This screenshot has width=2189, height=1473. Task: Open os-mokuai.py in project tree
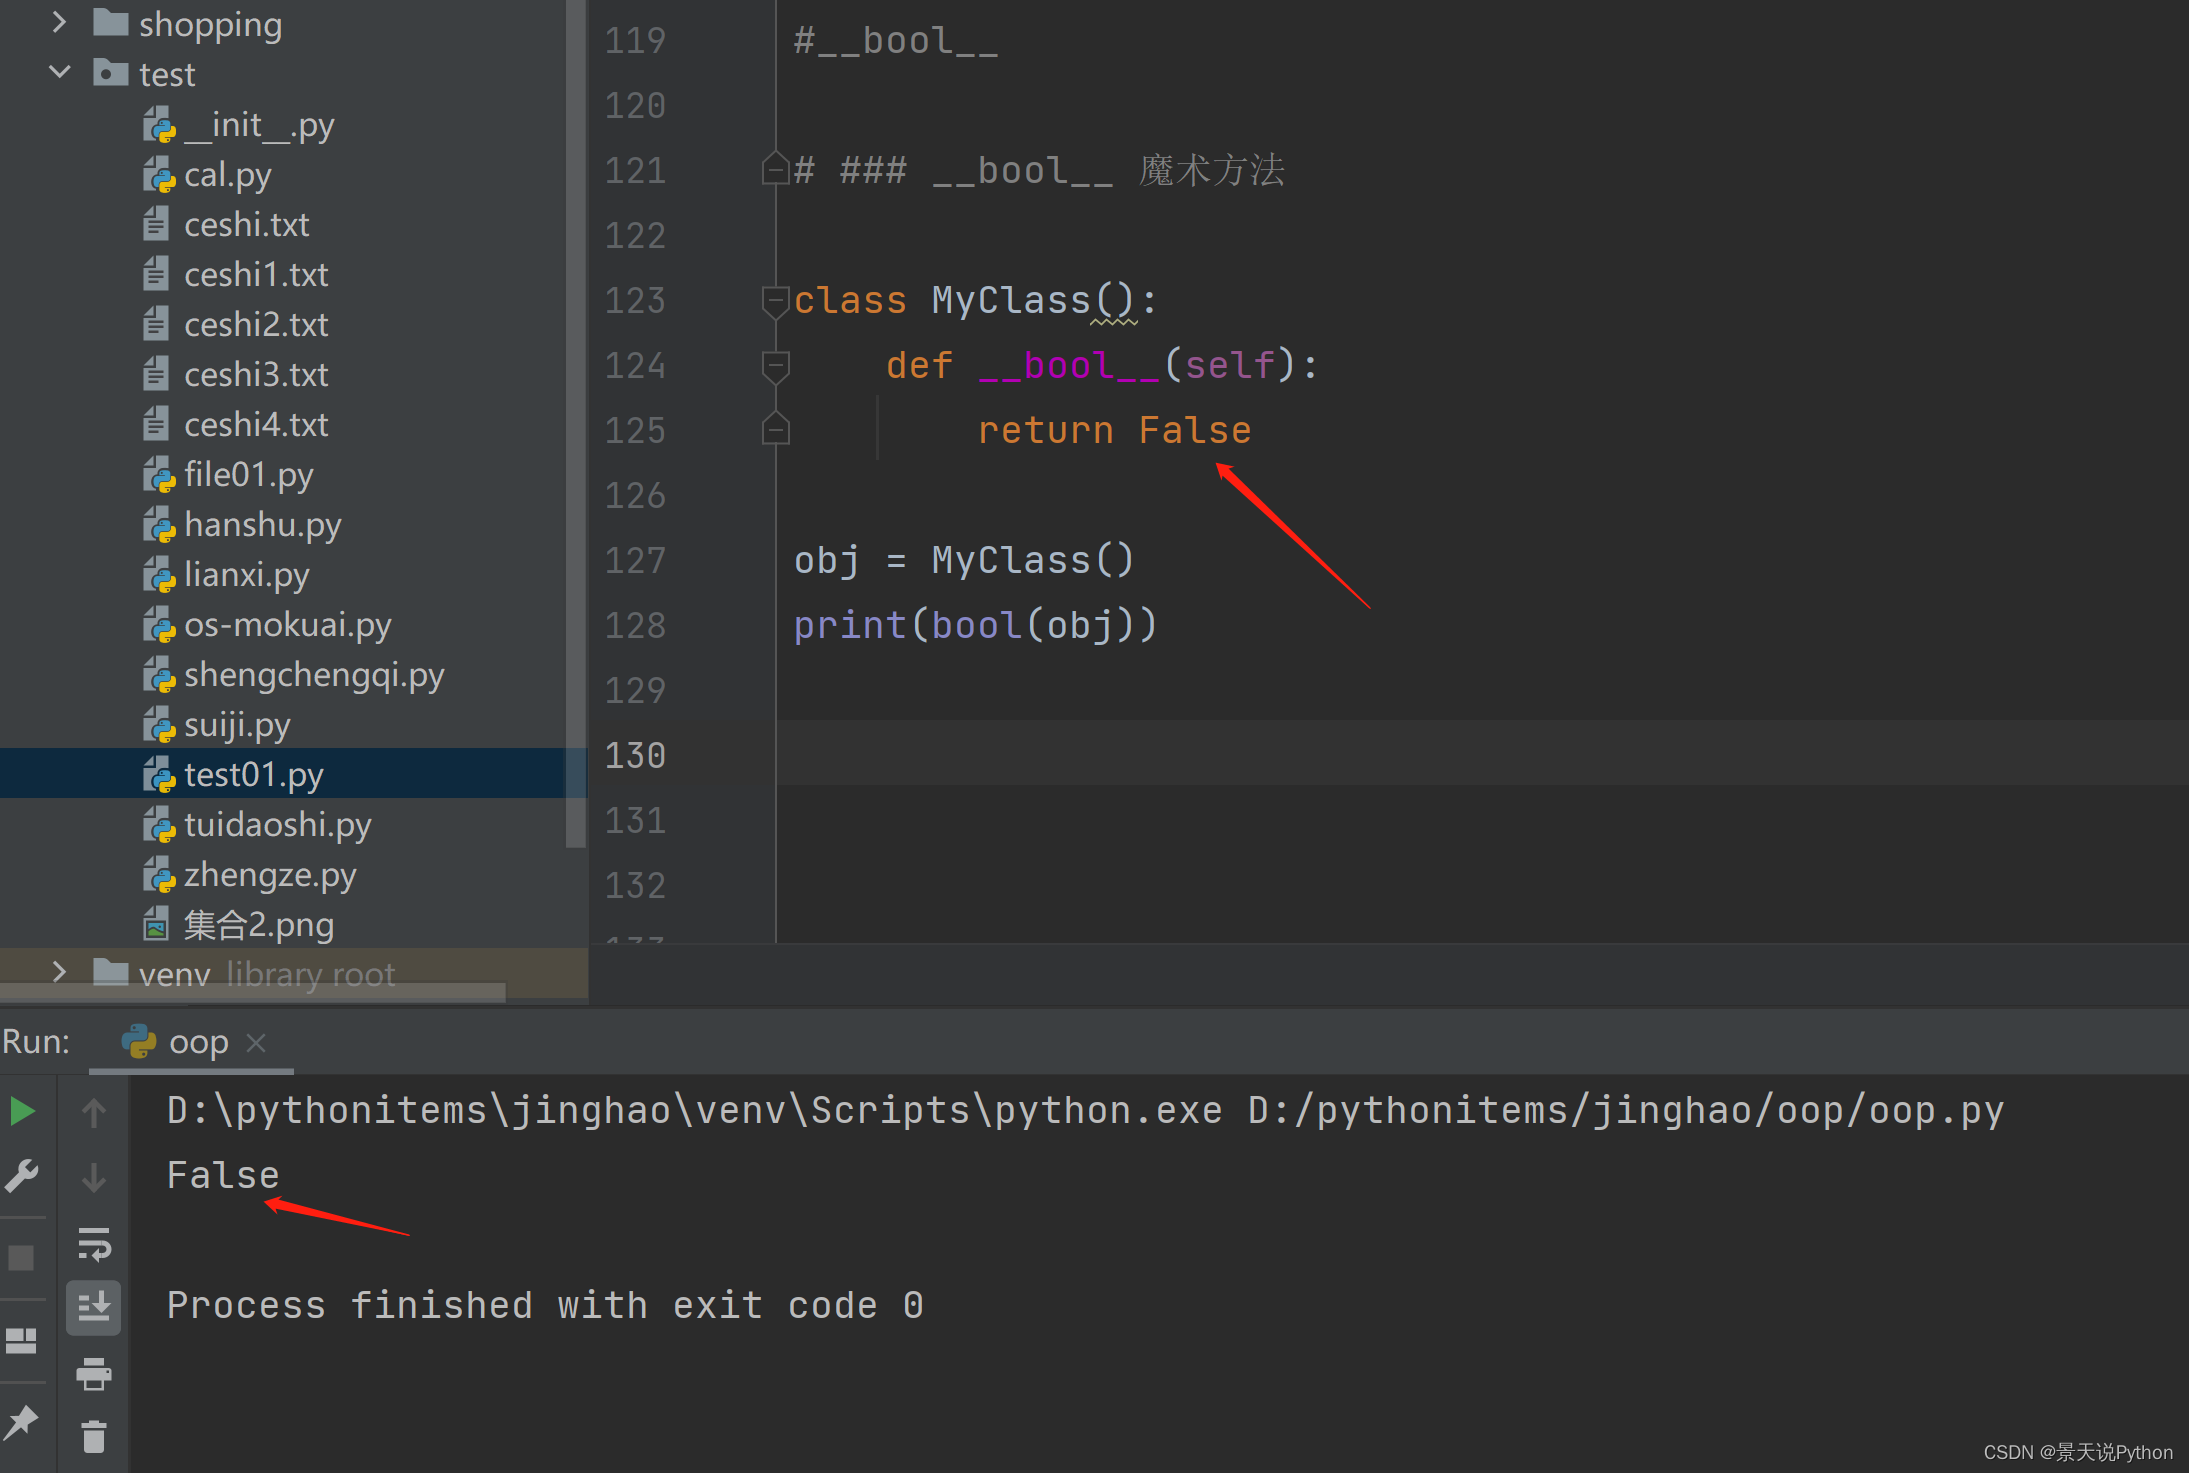point(288,625)
